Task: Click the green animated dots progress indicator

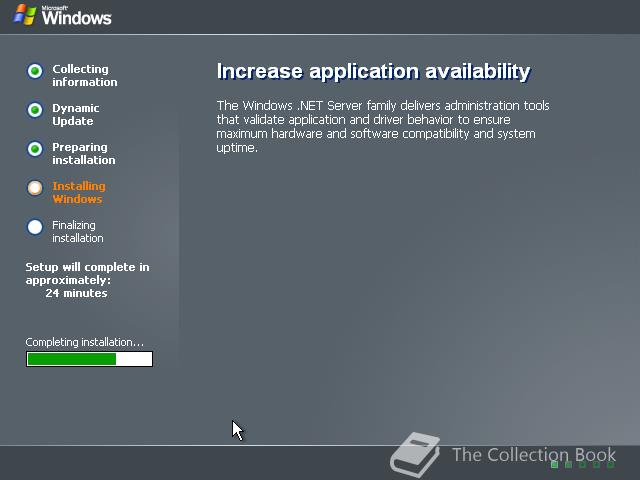Action: click(582, 464)
